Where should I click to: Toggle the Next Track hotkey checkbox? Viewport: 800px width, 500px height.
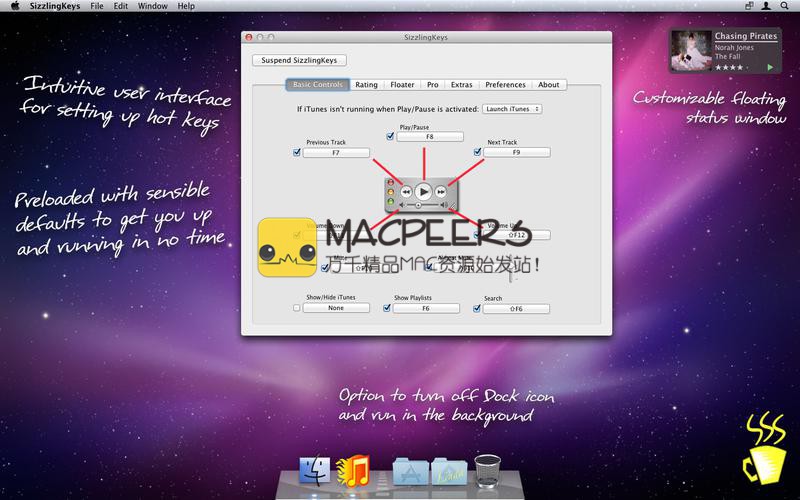[477, 152]
